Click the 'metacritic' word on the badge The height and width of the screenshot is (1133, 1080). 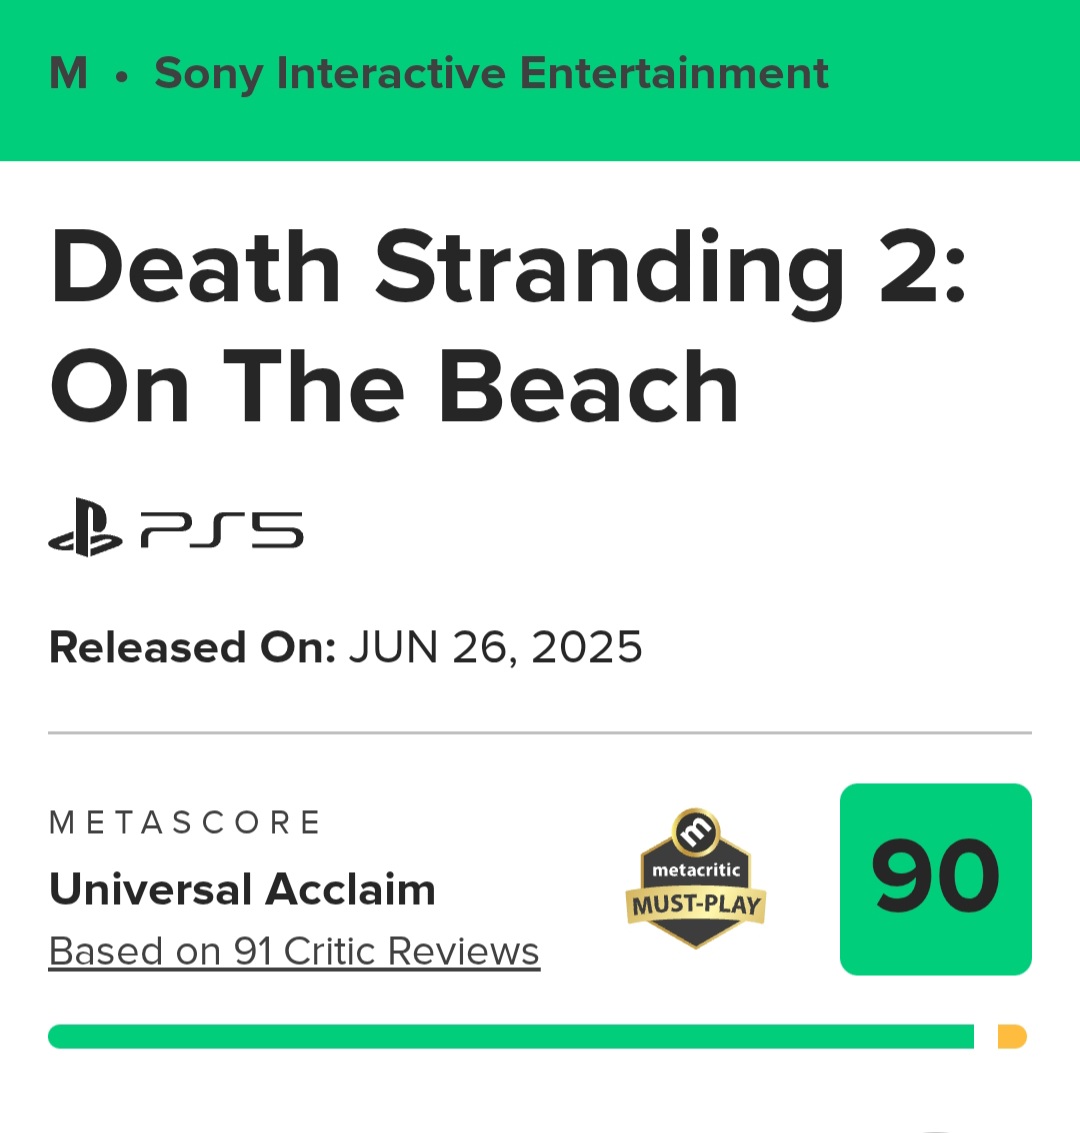pos(696,870)
